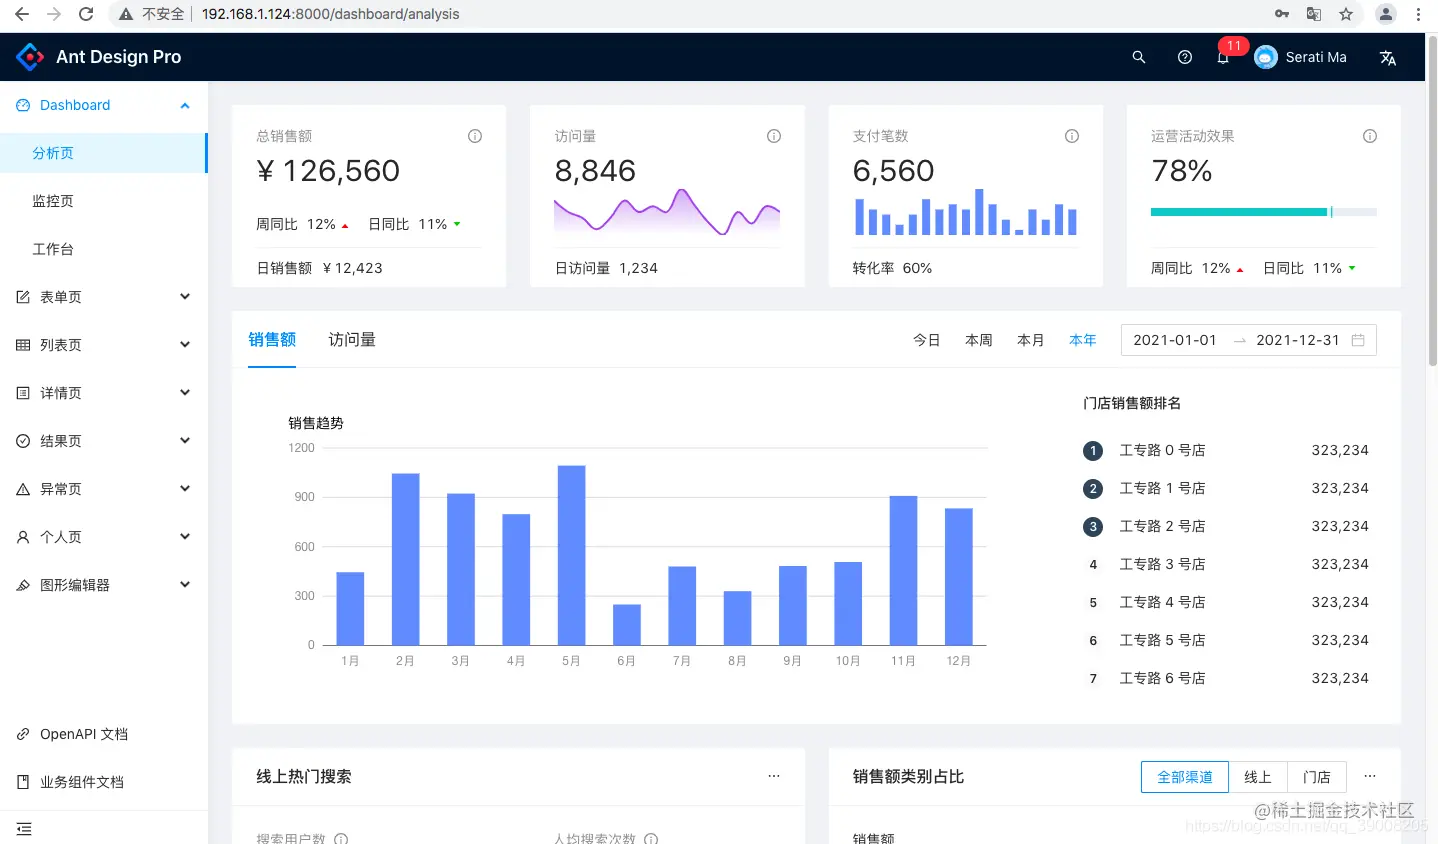Expand the 列表页 sidebar menu

pos(104,344)
